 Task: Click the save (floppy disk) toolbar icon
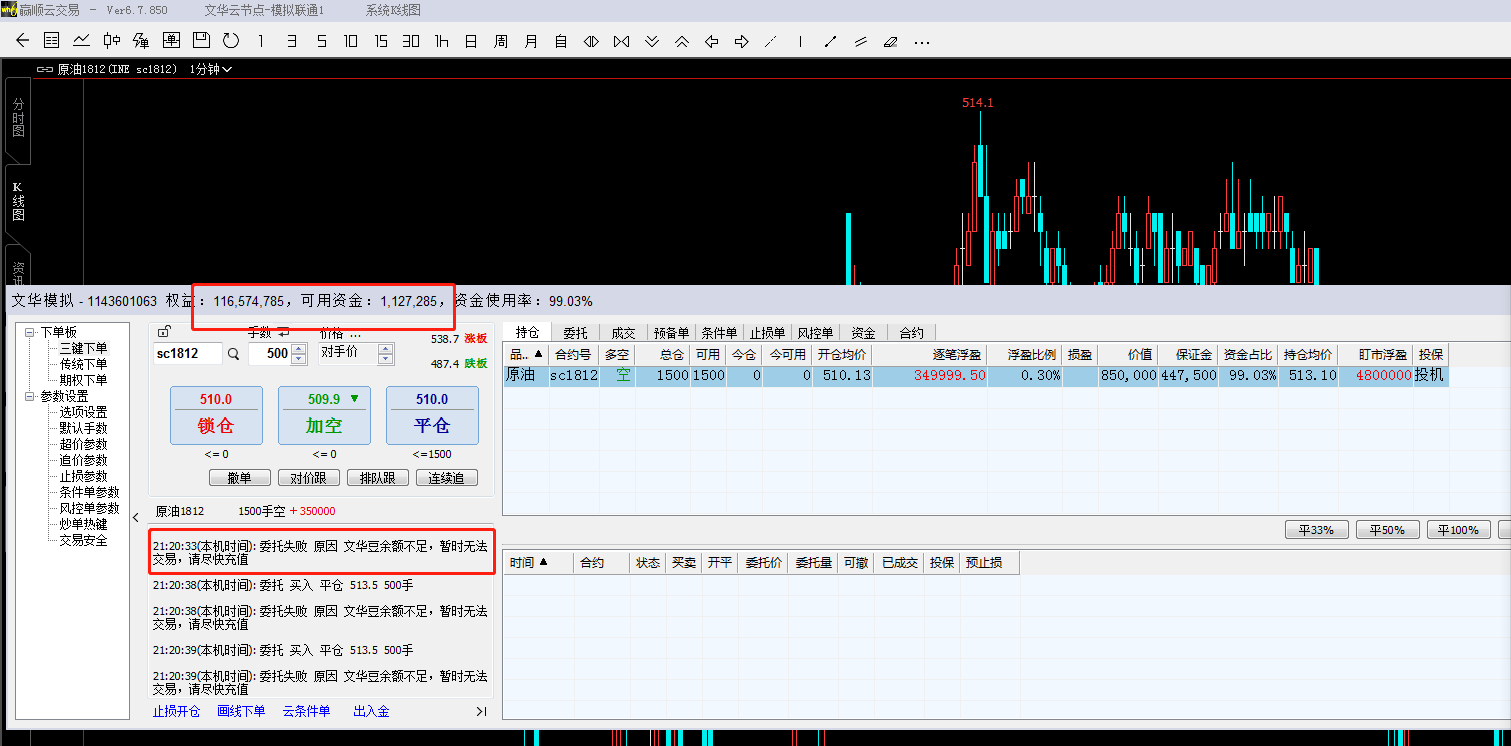201,41
